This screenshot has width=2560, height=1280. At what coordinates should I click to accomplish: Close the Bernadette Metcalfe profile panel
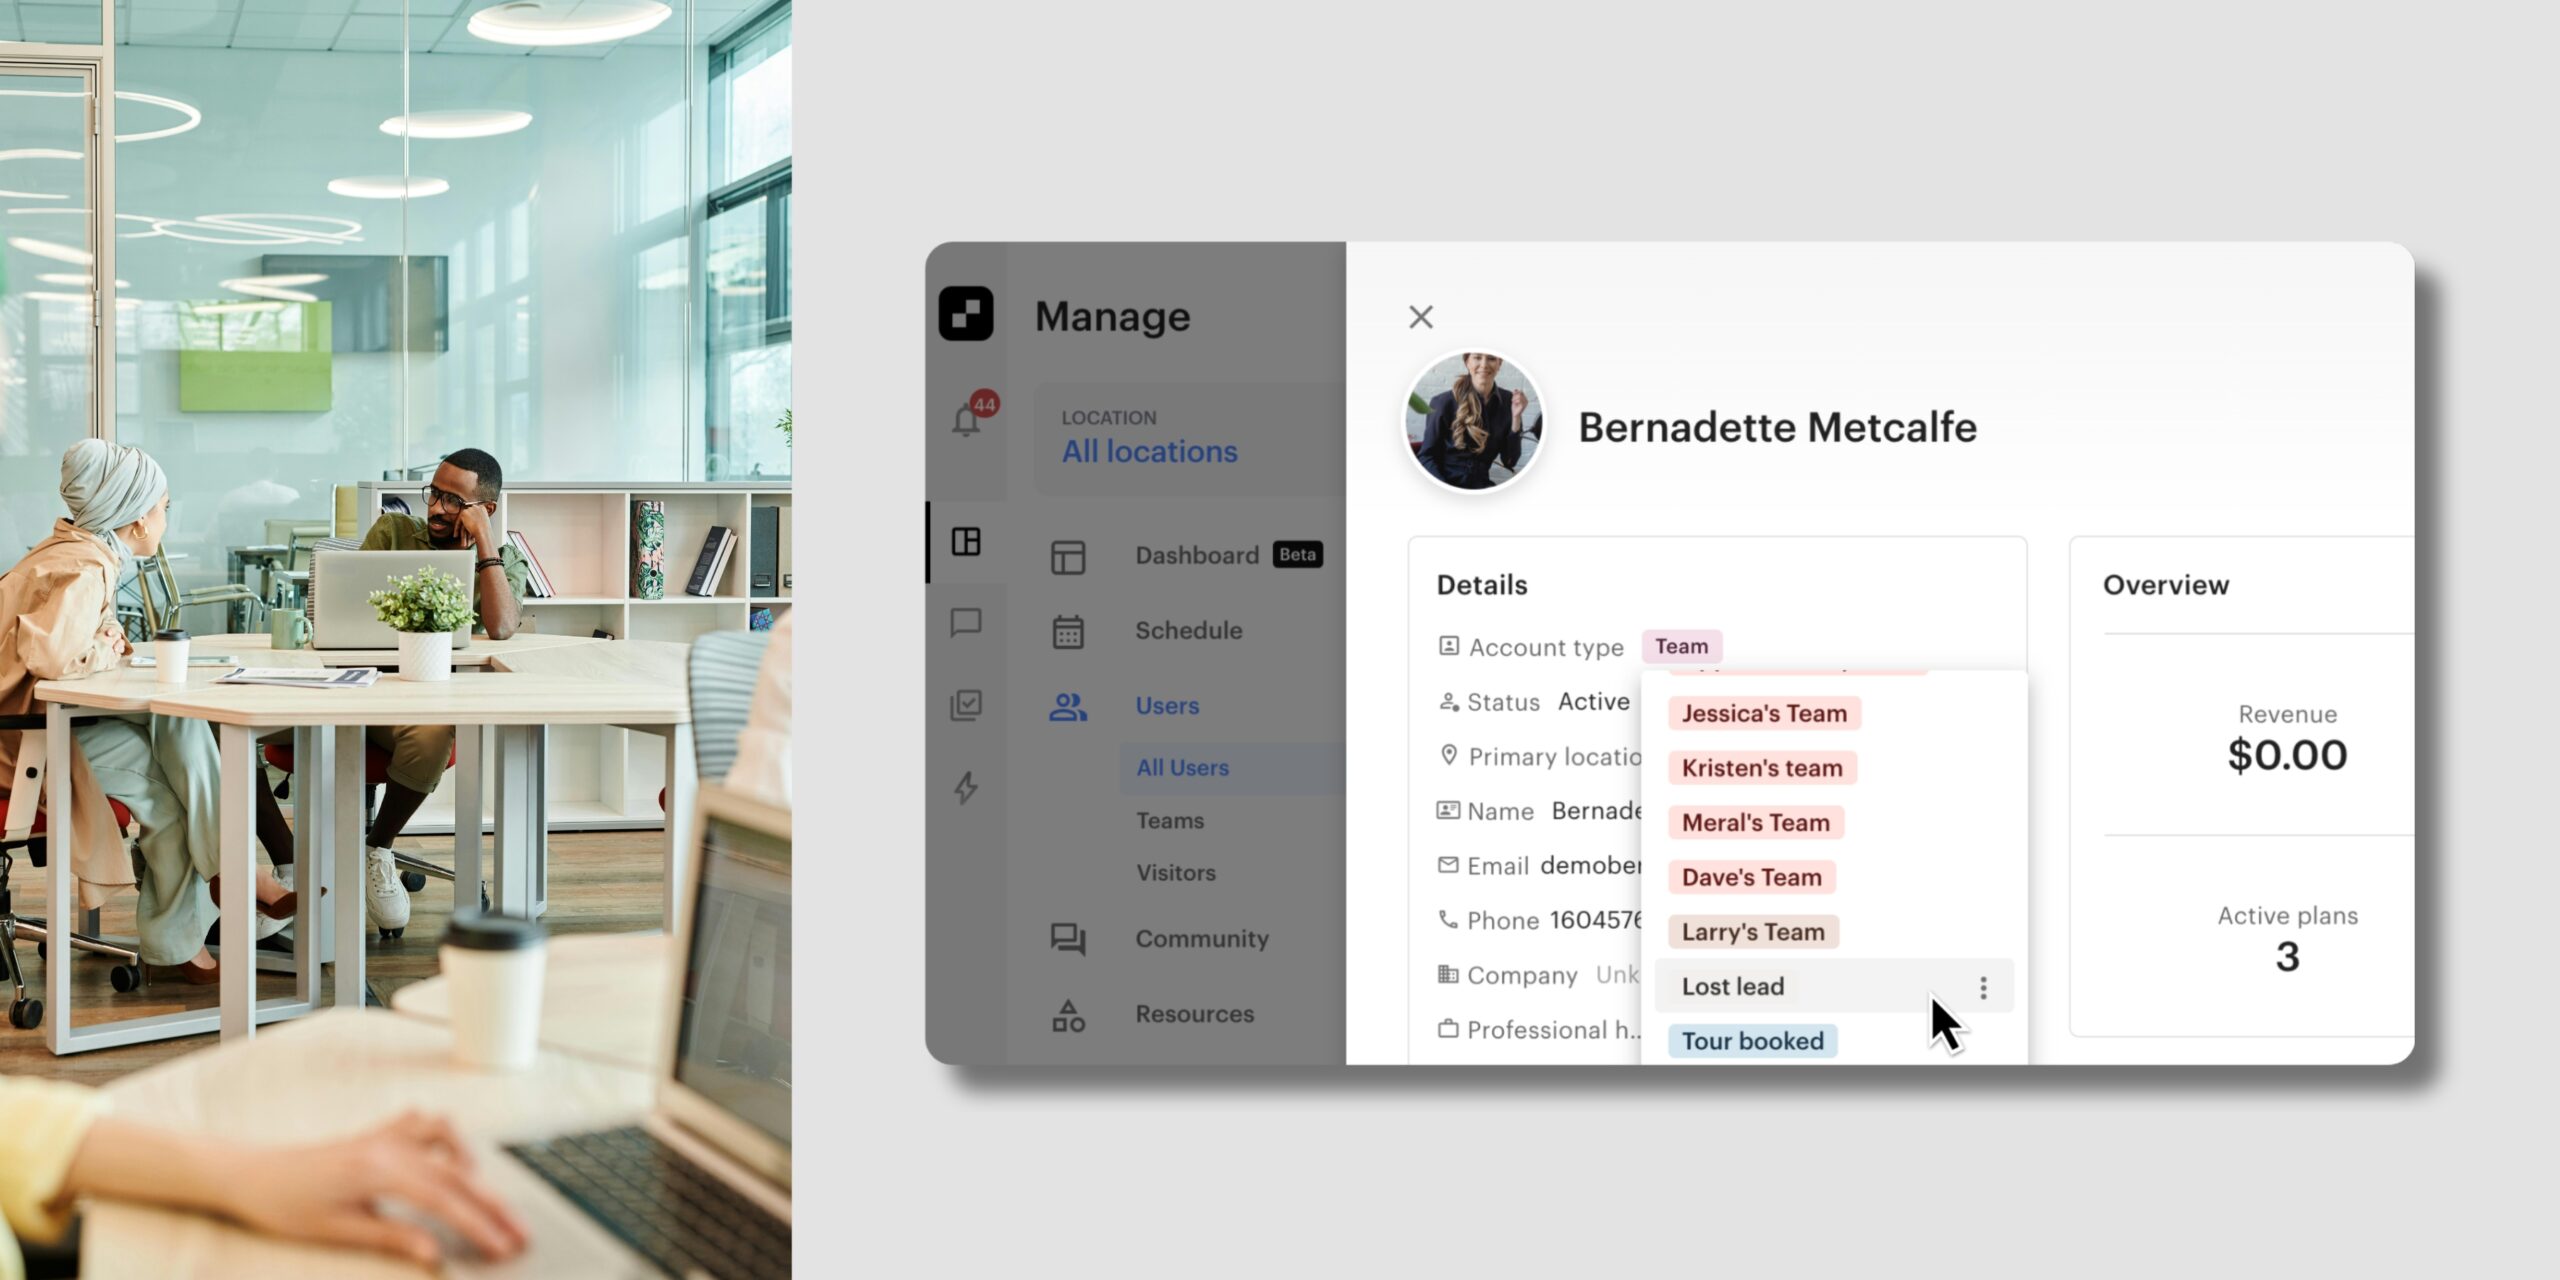point(1421,317)
